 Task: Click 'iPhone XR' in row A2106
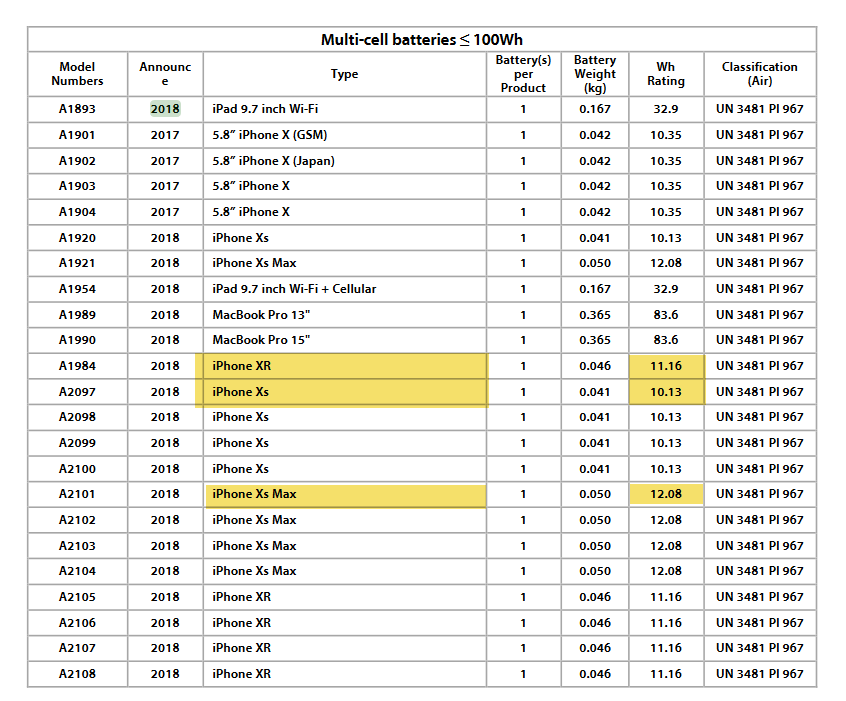[x=241, y=623]
